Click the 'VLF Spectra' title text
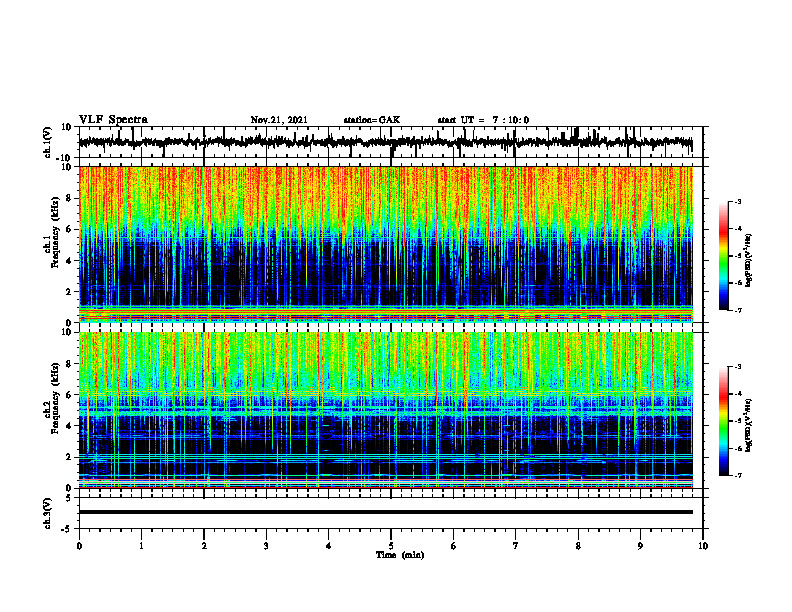Image resolution: width=792 pixels, height=612 pixels. point(113,120)
